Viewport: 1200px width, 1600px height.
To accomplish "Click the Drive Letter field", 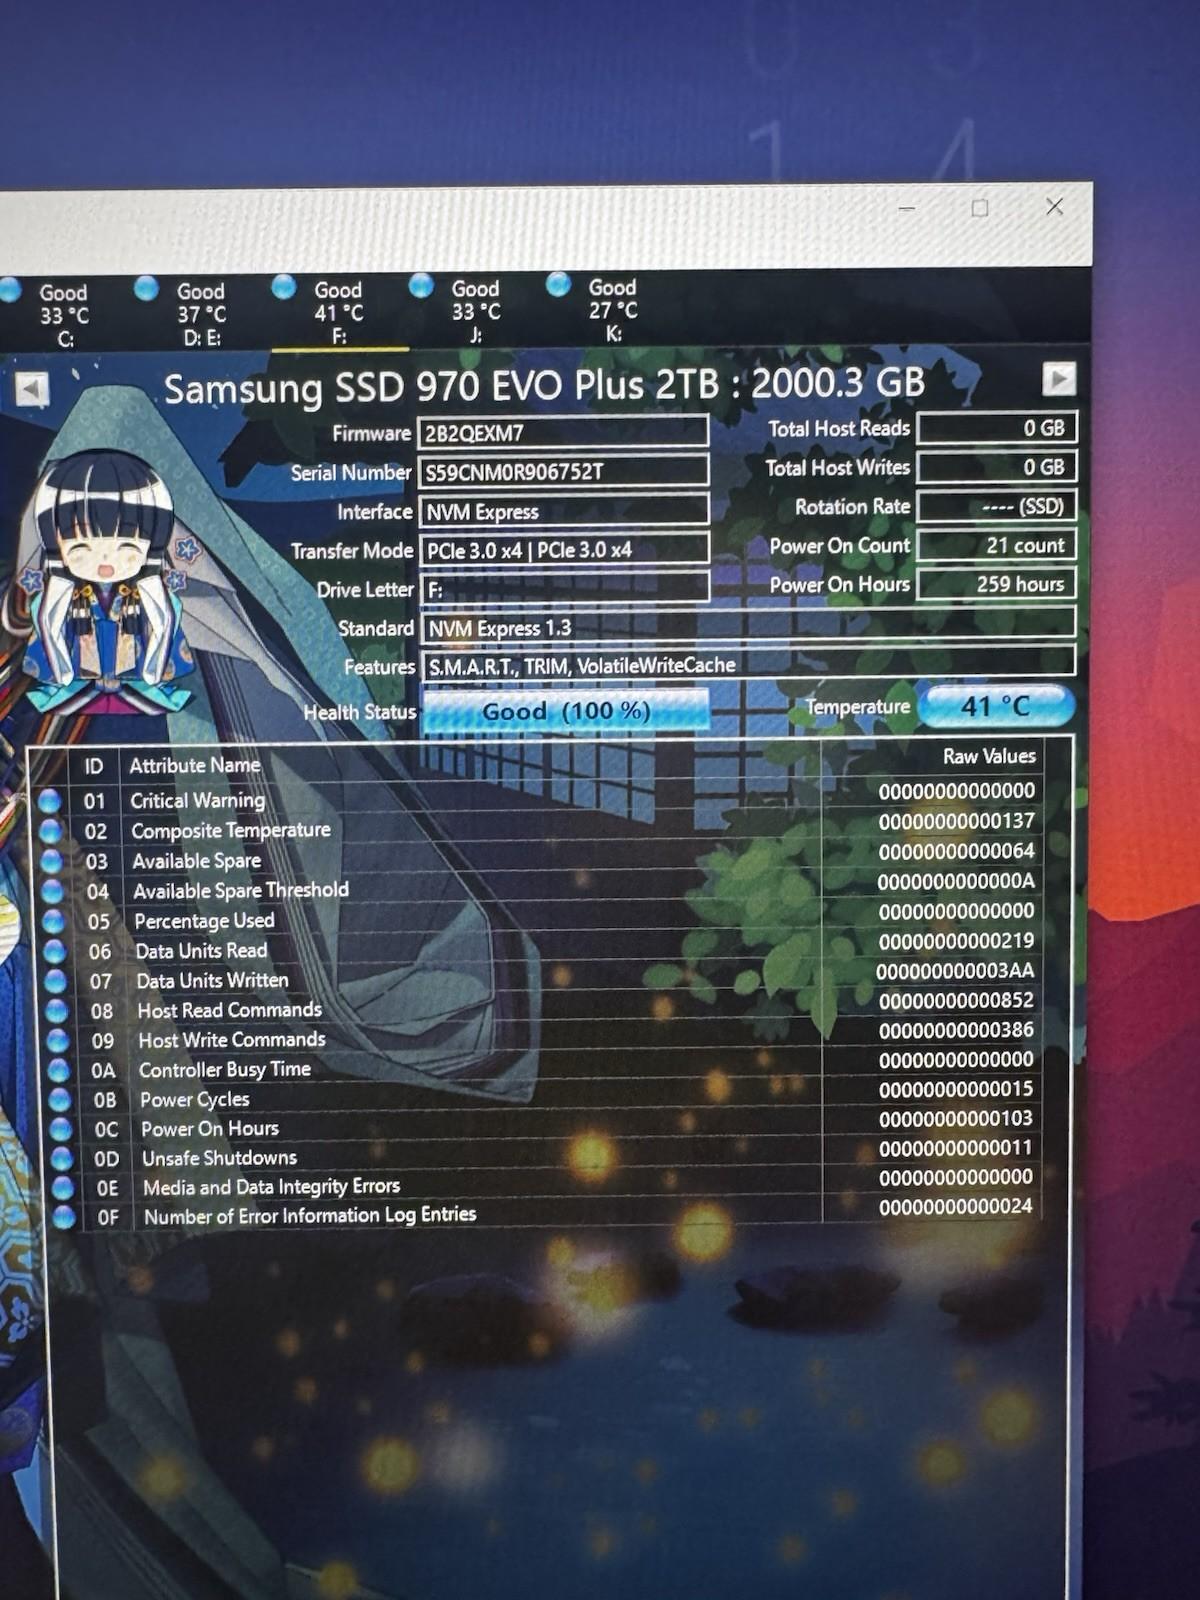I will [565, 589].
